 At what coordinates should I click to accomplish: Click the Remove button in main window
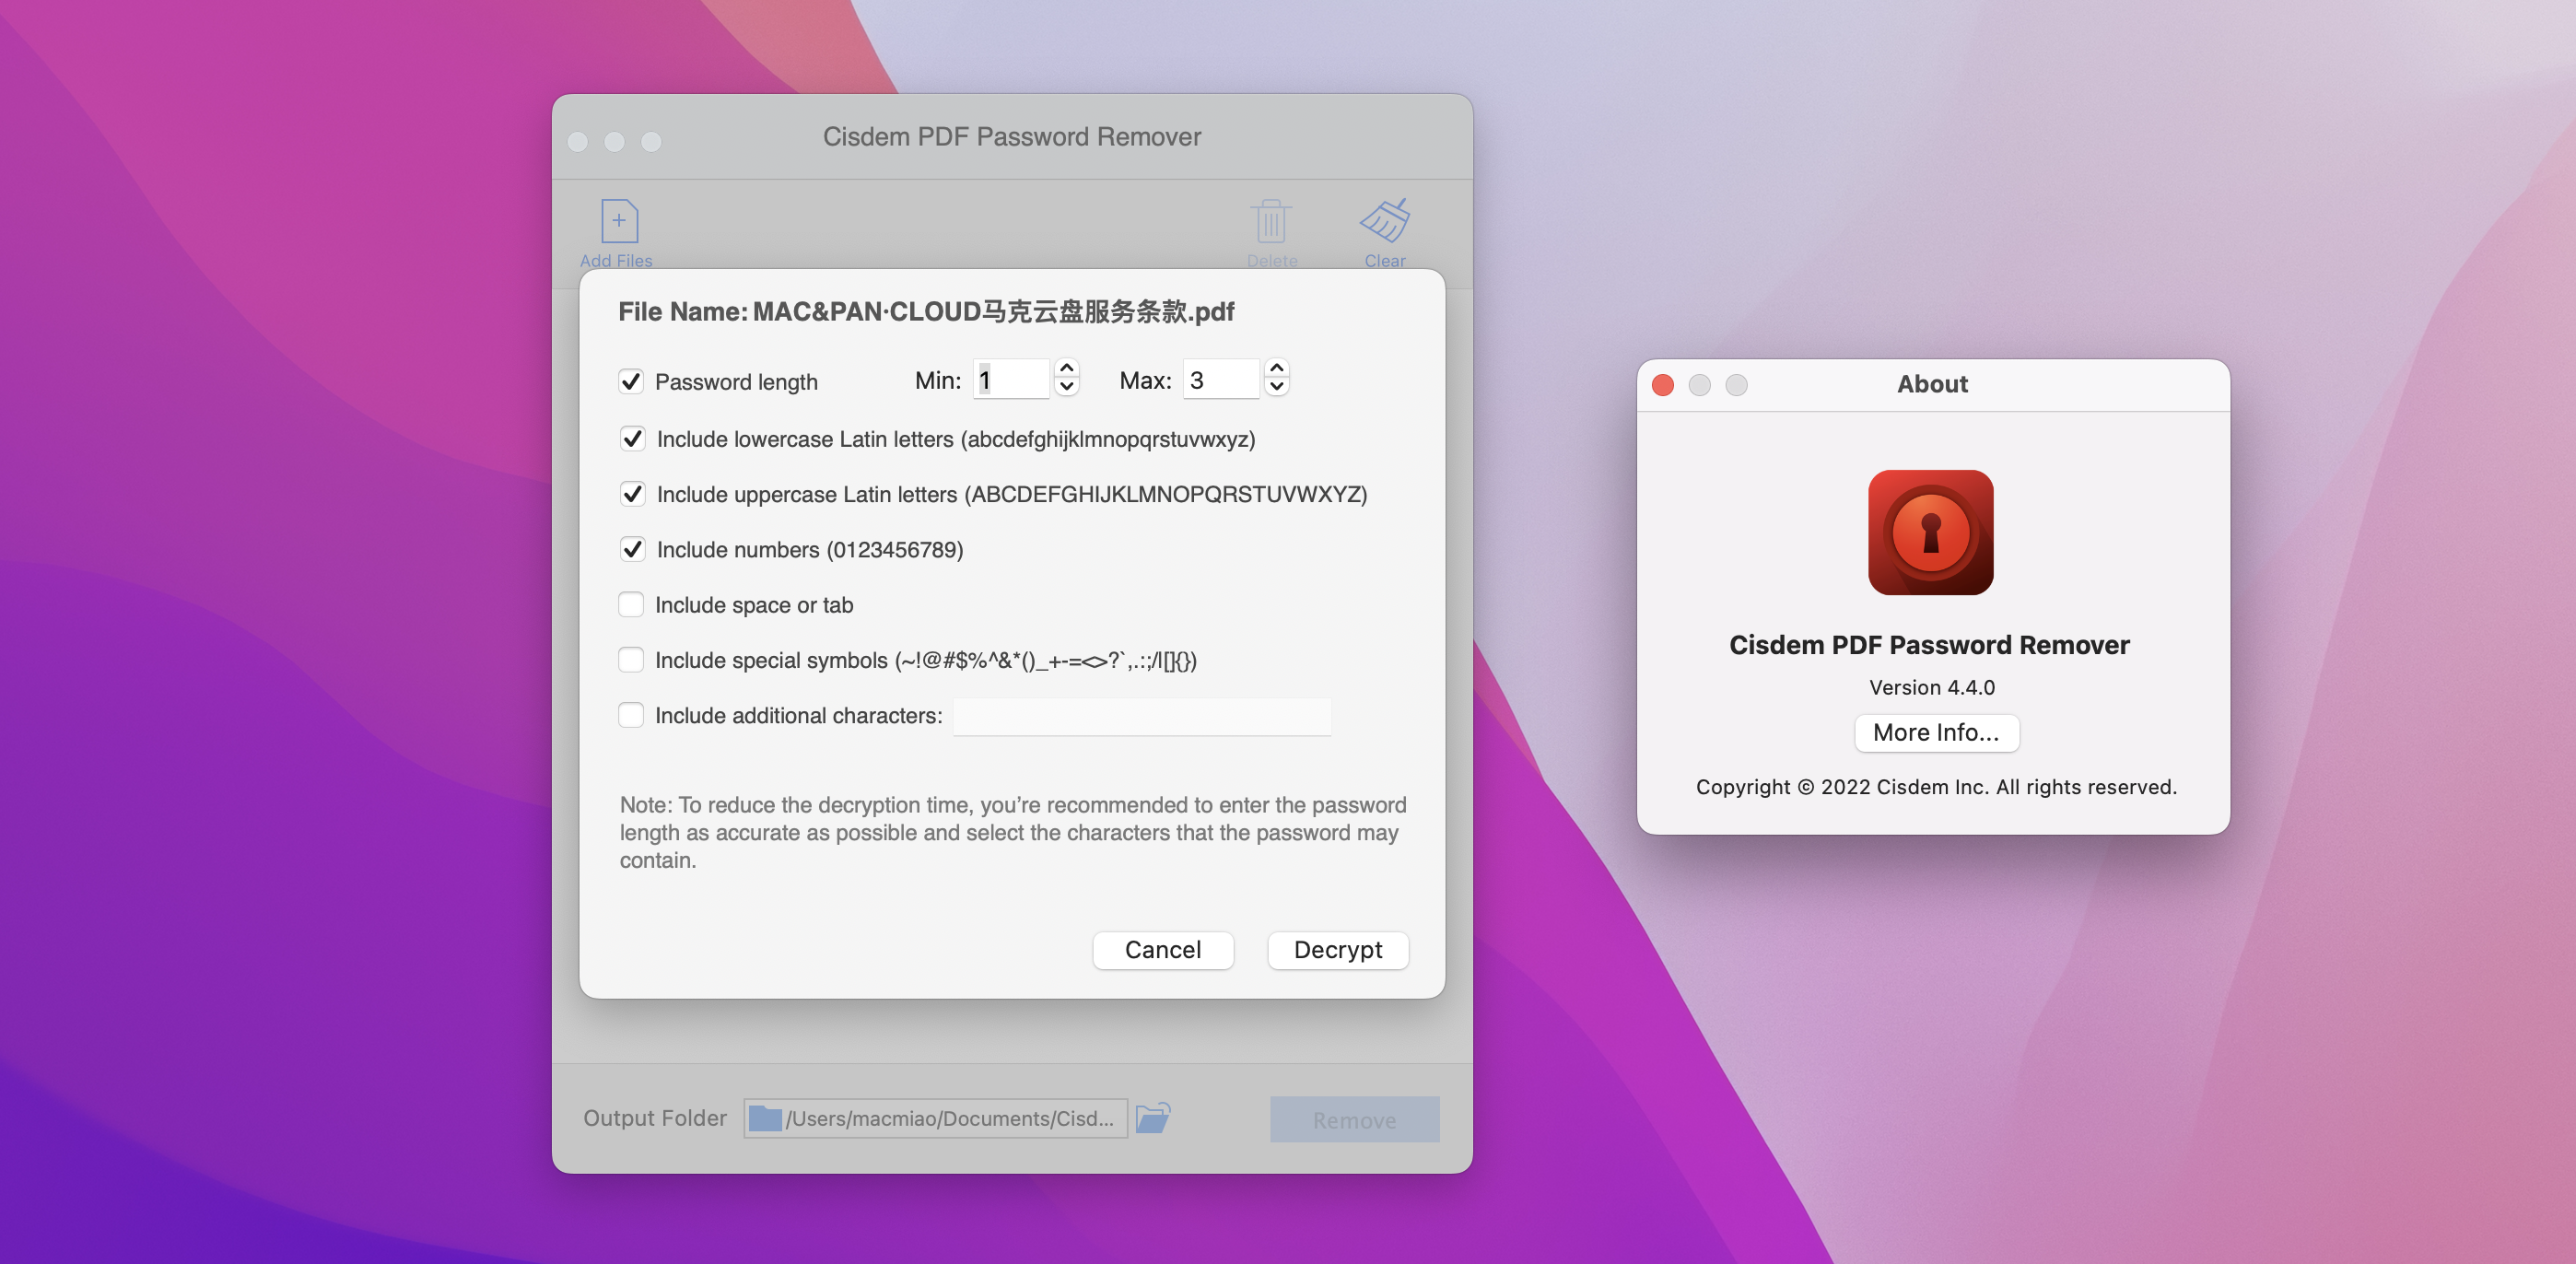click(1354, 1119)
